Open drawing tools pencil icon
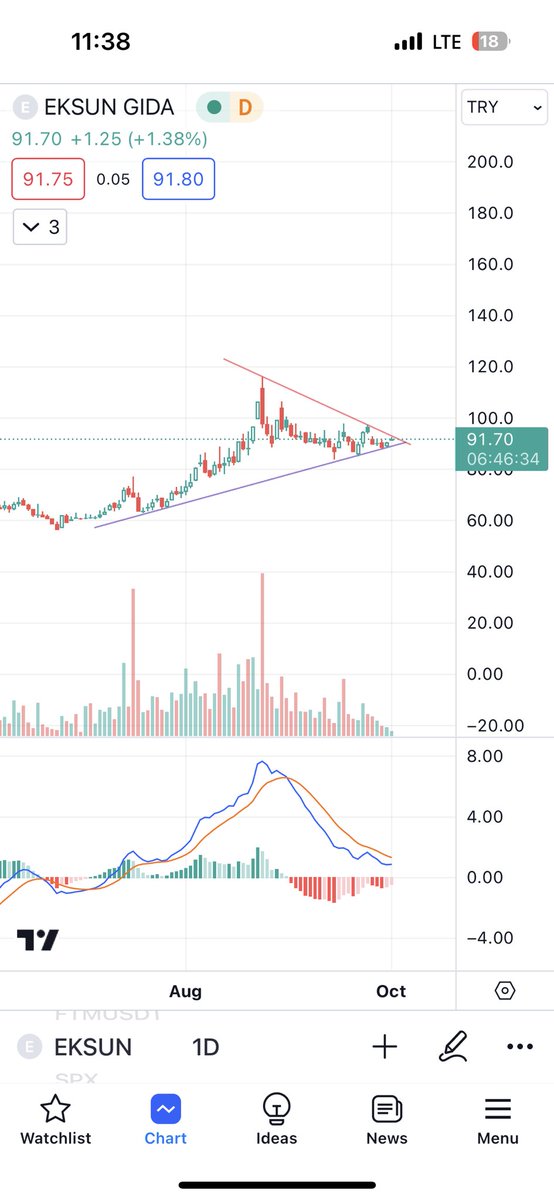 point(453,1047)
